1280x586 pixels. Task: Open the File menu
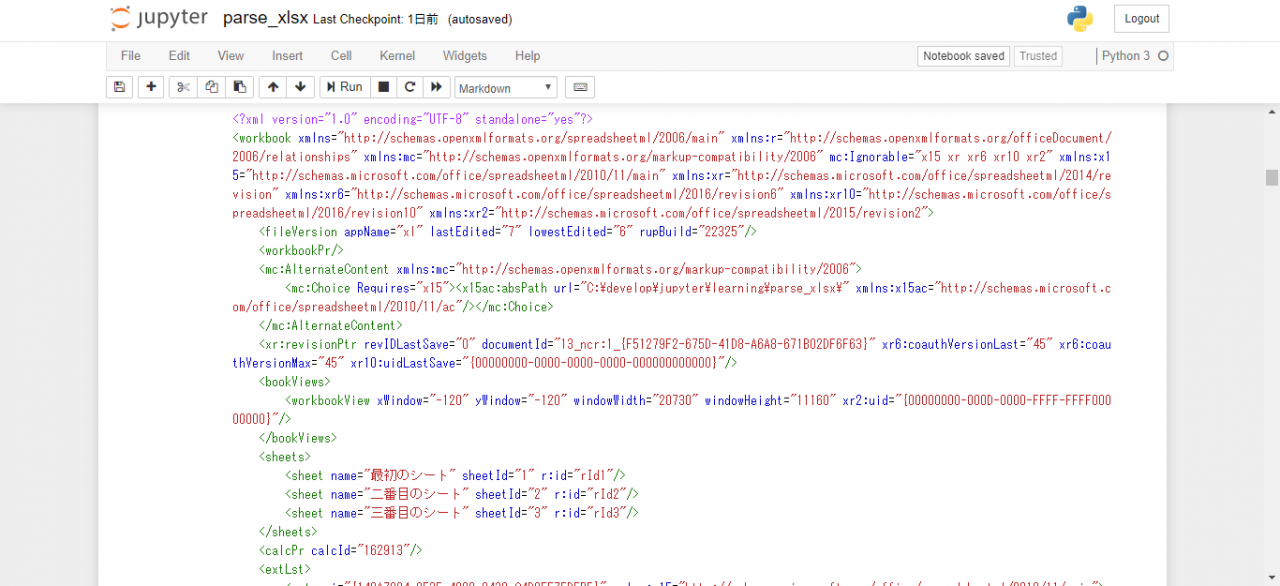point(130,56)
